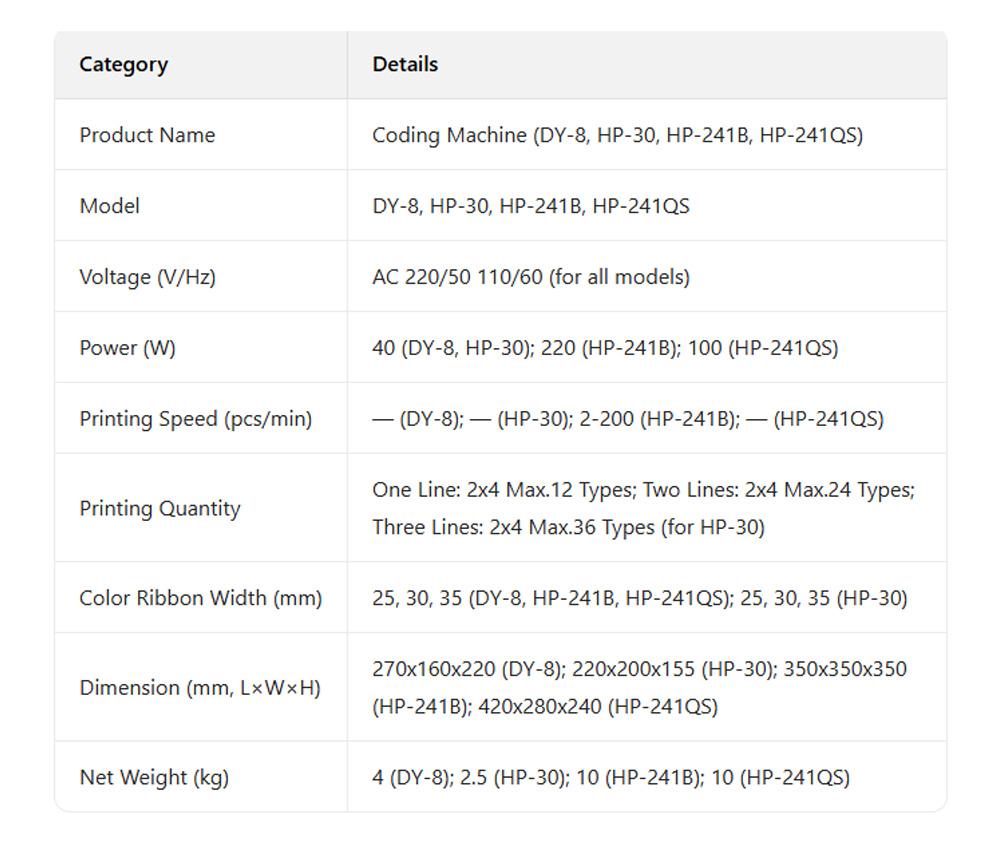Click the net weight values starting 4 (DY-8)
This screenshot has width=1000, height=849.
610,777
